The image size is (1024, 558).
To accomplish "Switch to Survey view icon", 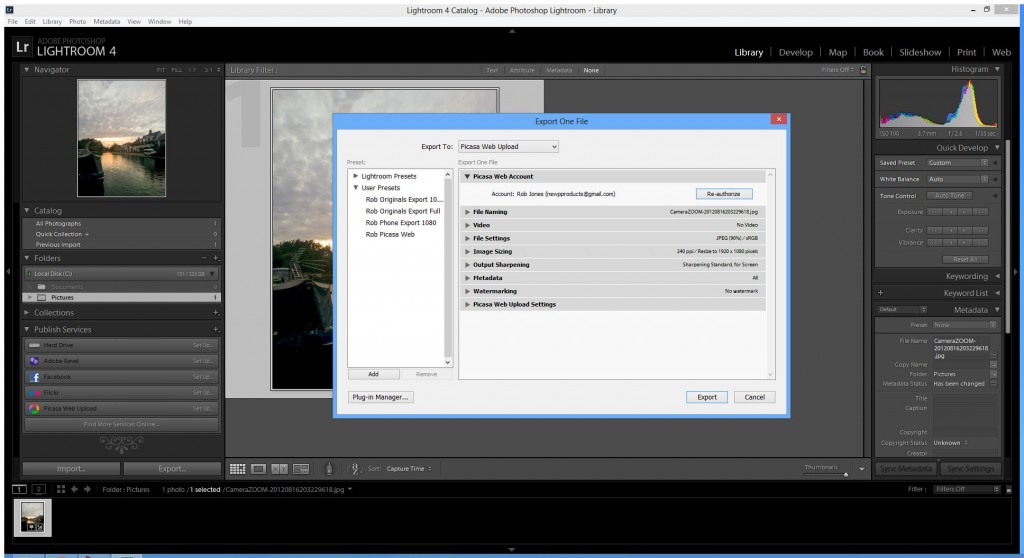I will (300, 468).
